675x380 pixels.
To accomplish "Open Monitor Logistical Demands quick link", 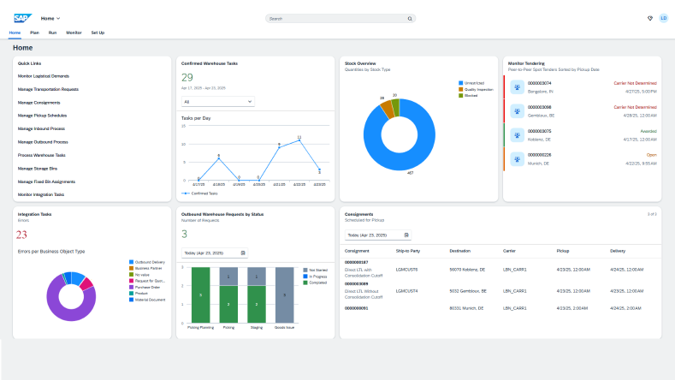I will coord(43,76).
